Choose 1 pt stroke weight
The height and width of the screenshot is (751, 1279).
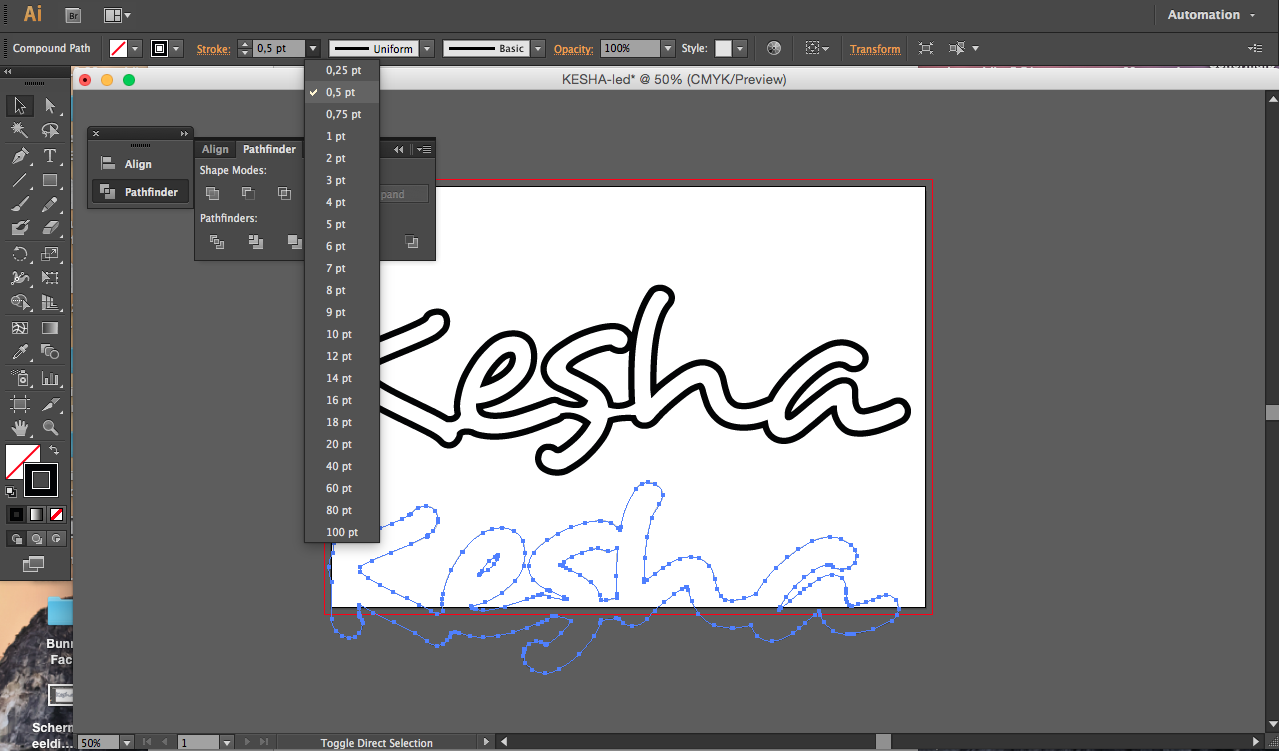342,136
